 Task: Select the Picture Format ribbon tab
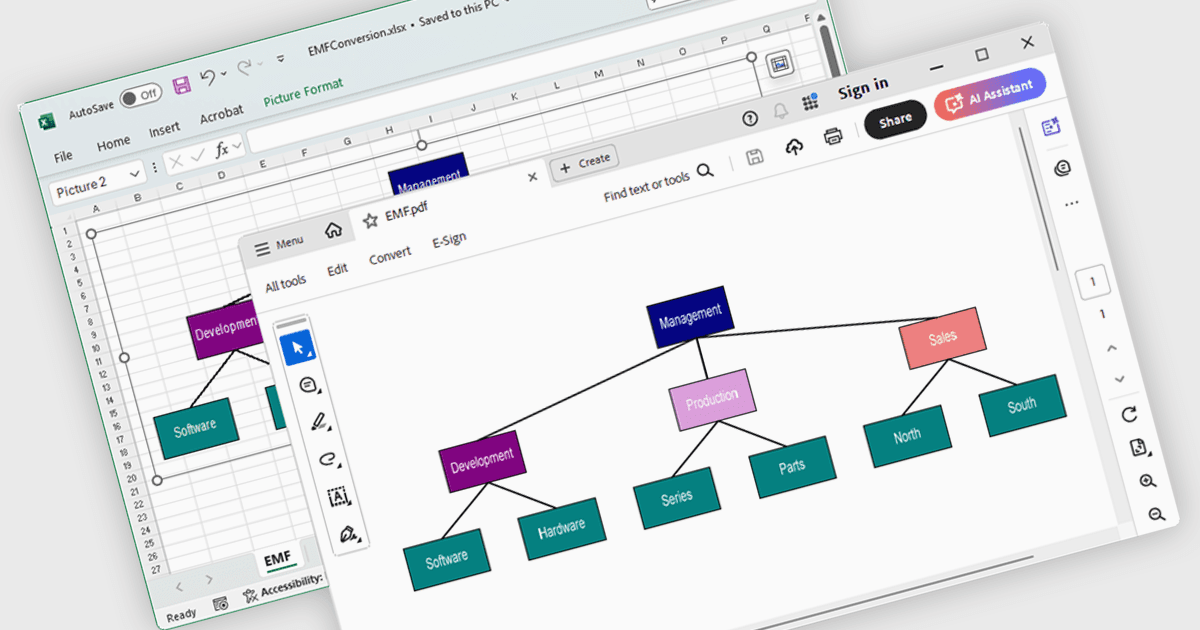302,94
